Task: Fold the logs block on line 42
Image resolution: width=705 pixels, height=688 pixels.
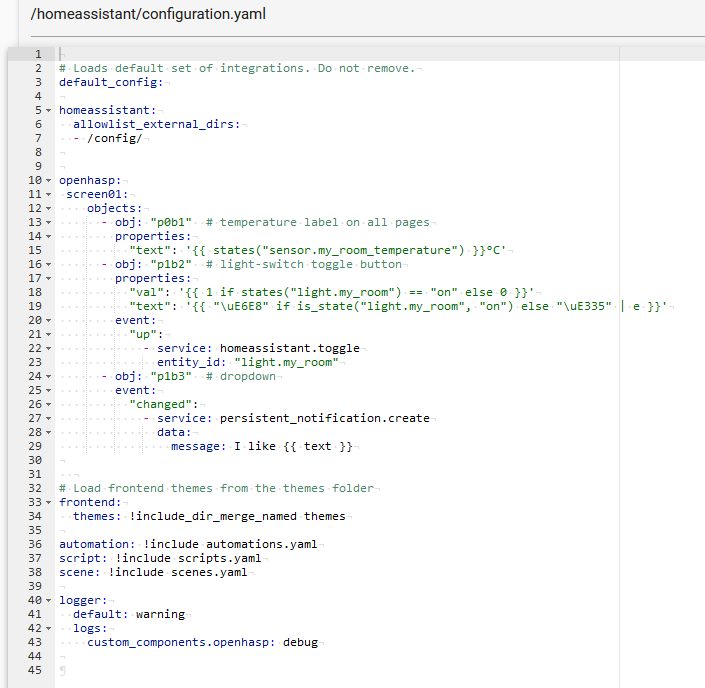Action: [48, 628]
